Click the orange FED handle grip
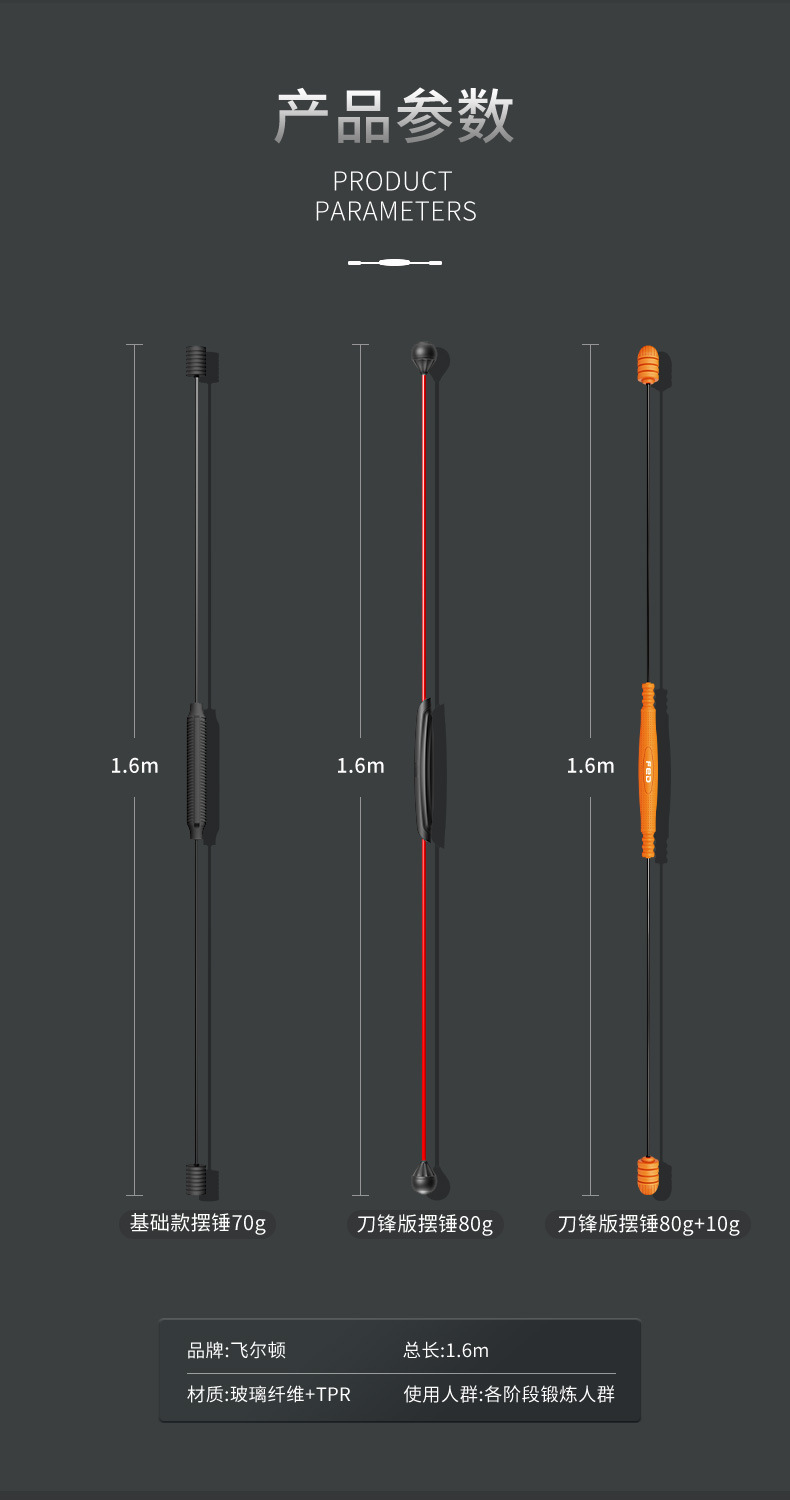This screenshot has height=1500, width=790. point(648,771)
